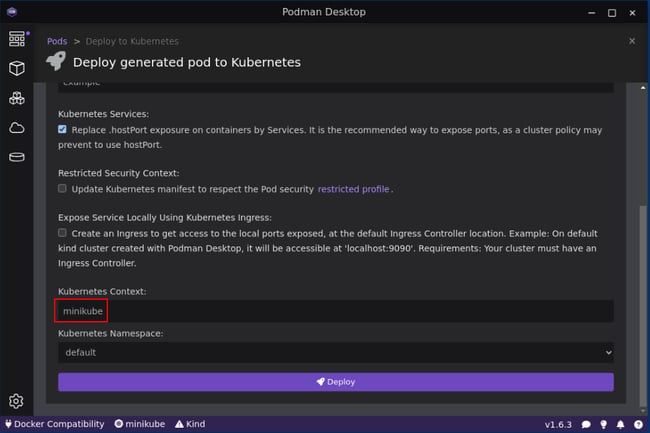The height and width of the screenshot is (433, 650).
Task: Enable Create an Ingress checkbox
Action: [63, 232]
